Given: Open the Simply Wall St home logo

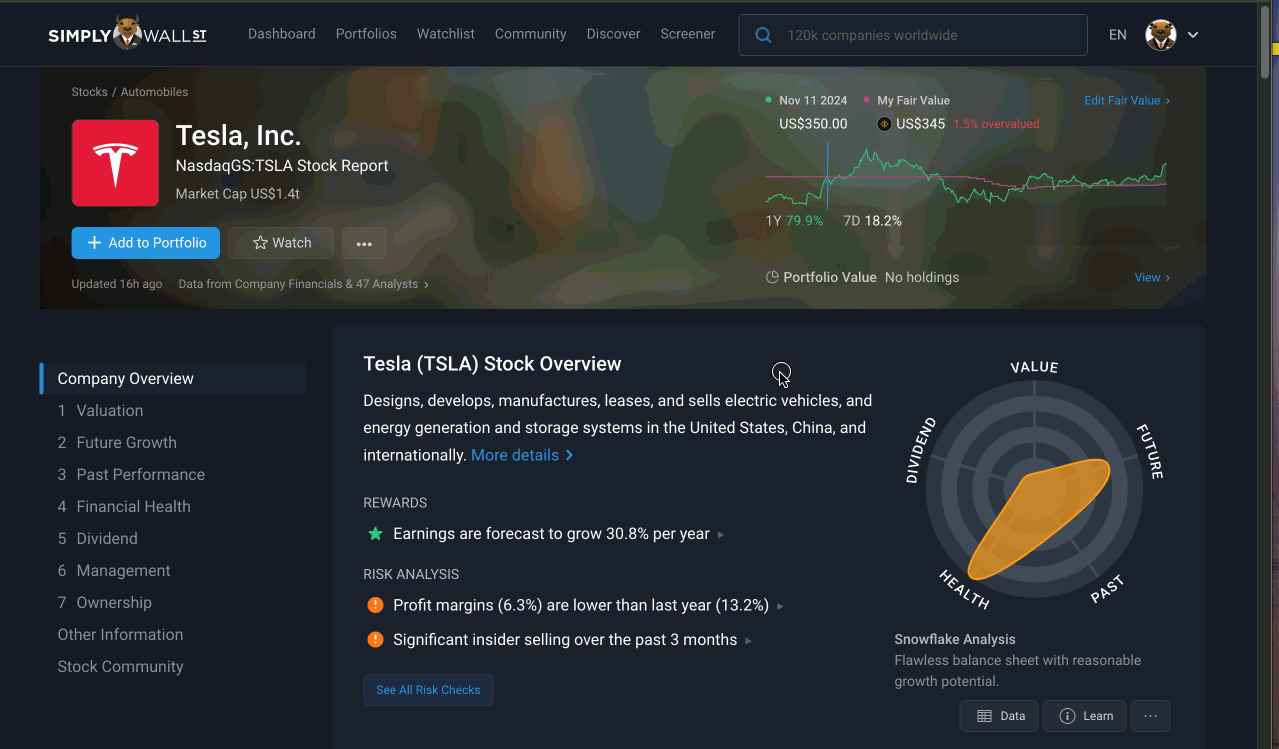Looking at the screenshot, I should pyautogui.click(x=127, y=34).
